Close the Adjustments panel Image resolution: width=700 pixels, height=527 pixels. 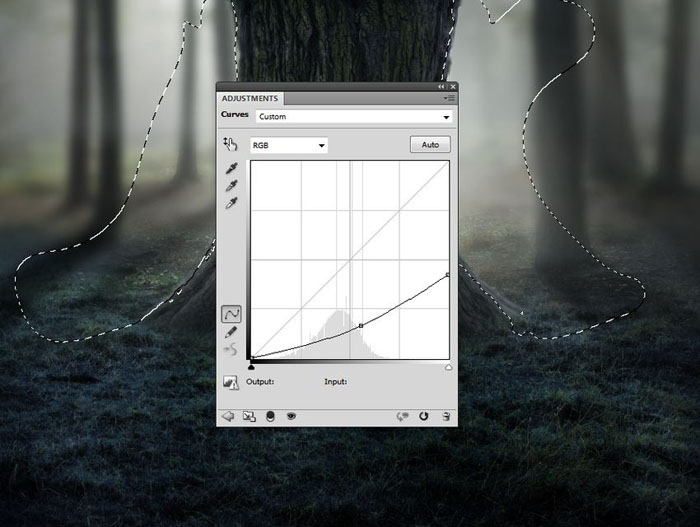click(x=453, y=87)
